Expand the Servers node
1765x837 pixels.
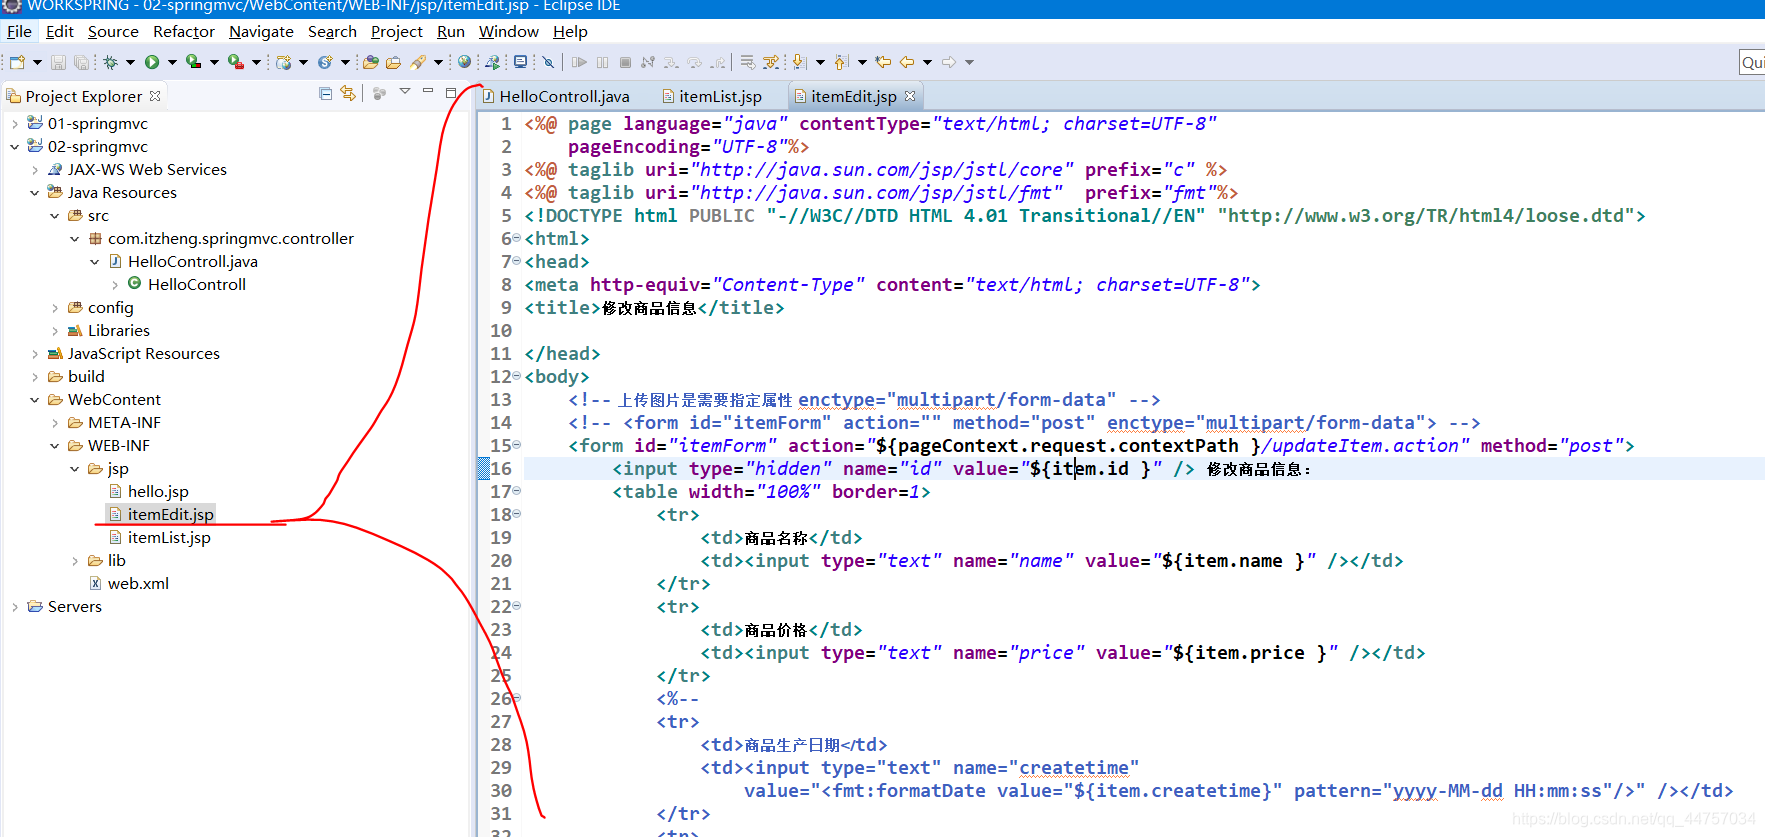(x=14, y=607)
